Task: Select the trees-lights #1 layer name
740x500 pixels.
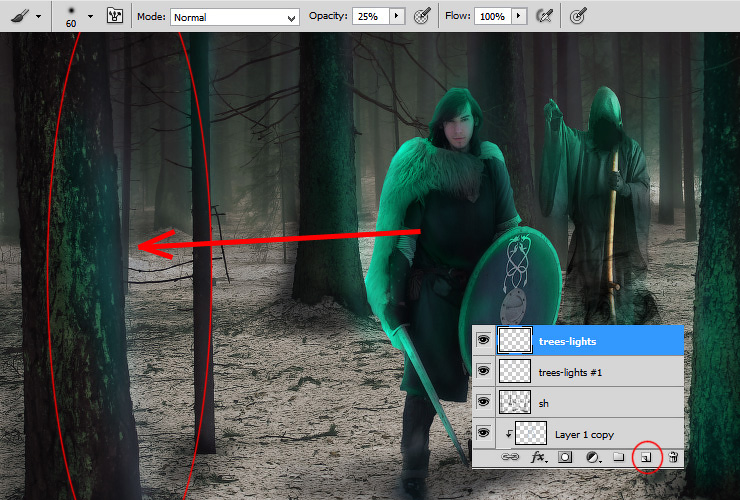Action: click(570, 373)
